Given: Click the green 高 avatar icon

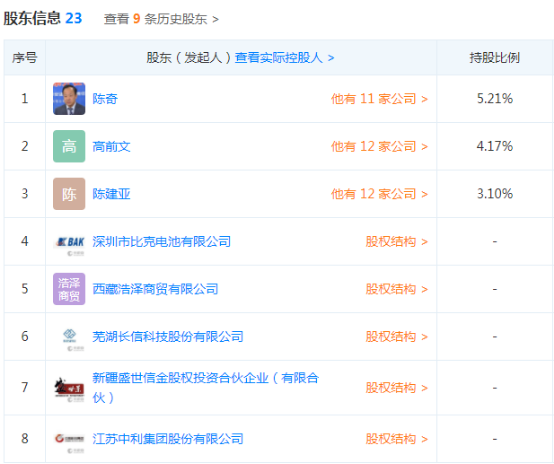Looking at the screenshot, I should point(69,146).
